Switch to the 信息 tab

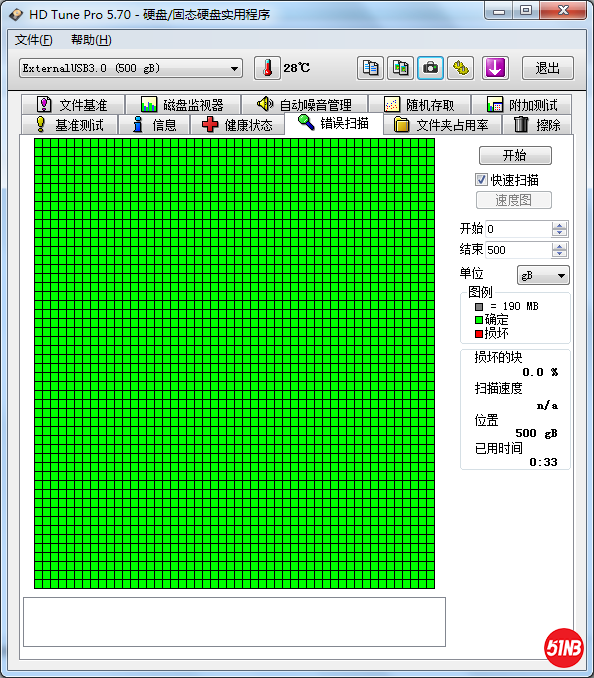(x=154, y=125)
